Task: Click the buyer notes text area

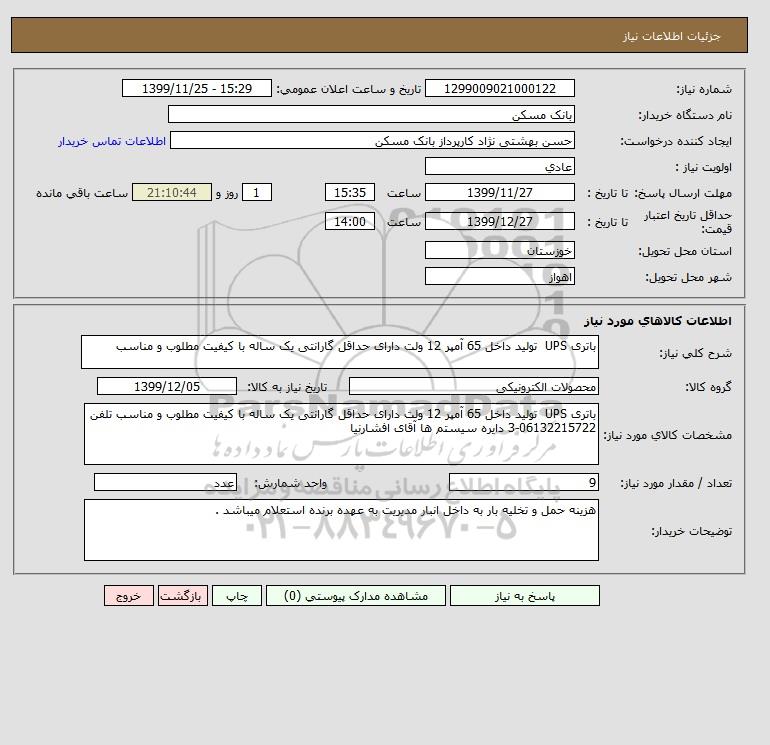Action: click(x=341, y=530)
